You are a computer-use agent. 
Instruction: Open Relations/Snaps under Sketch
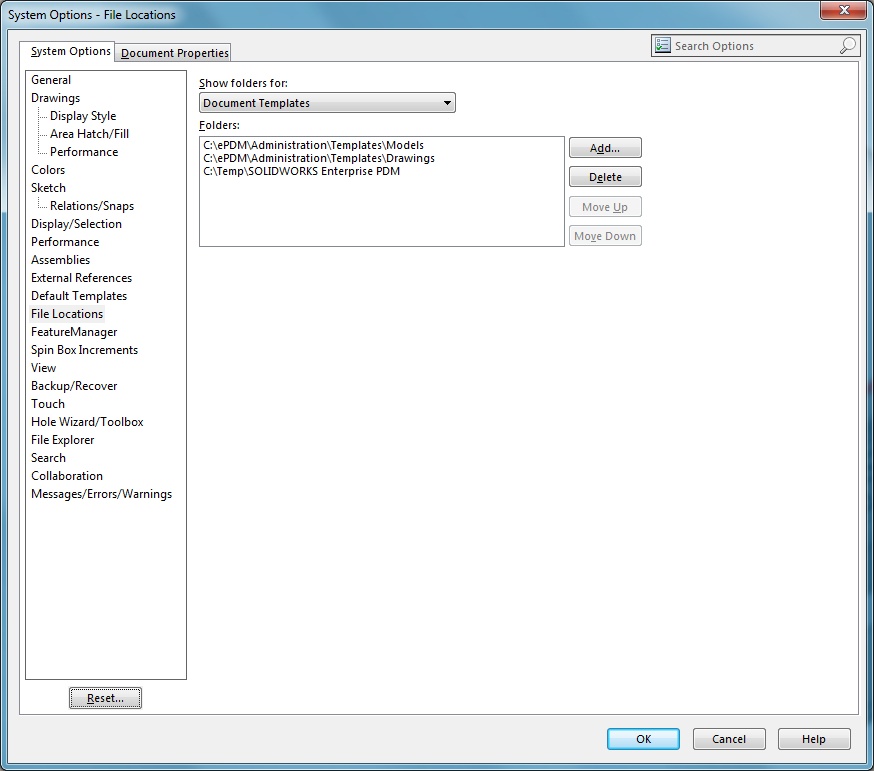coord(92,206)
